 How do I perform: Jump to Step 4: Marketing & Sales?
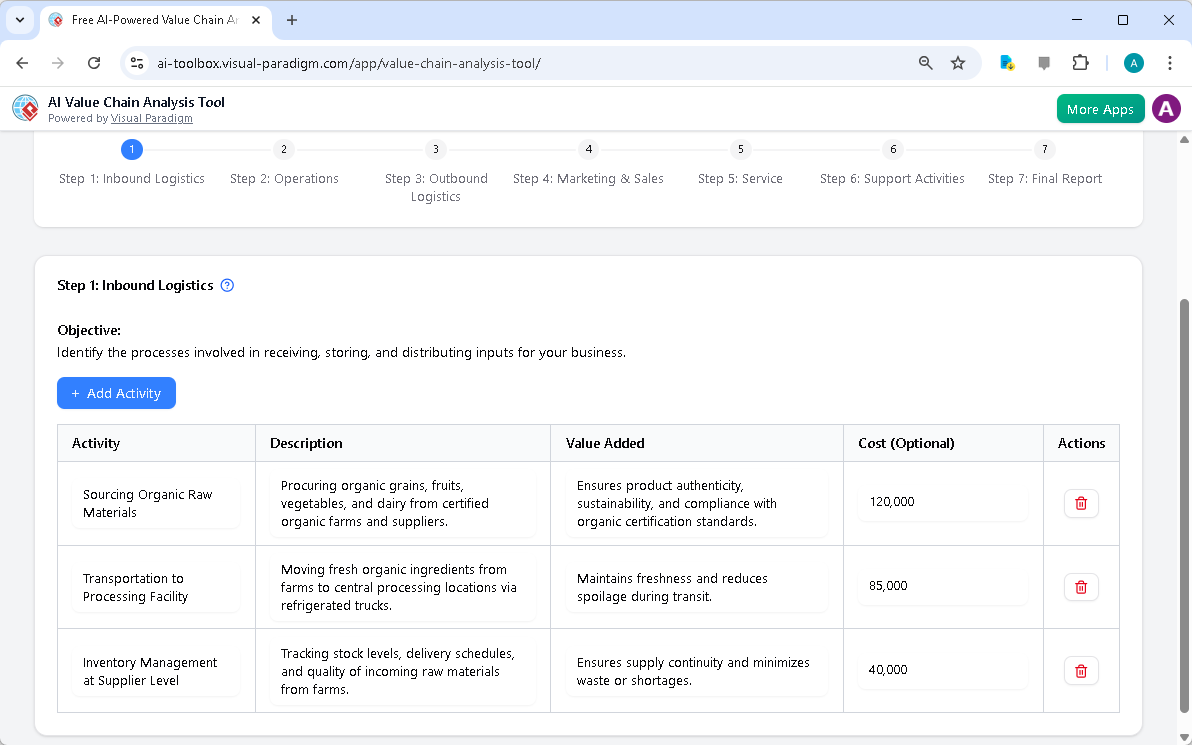coord(588,149)
